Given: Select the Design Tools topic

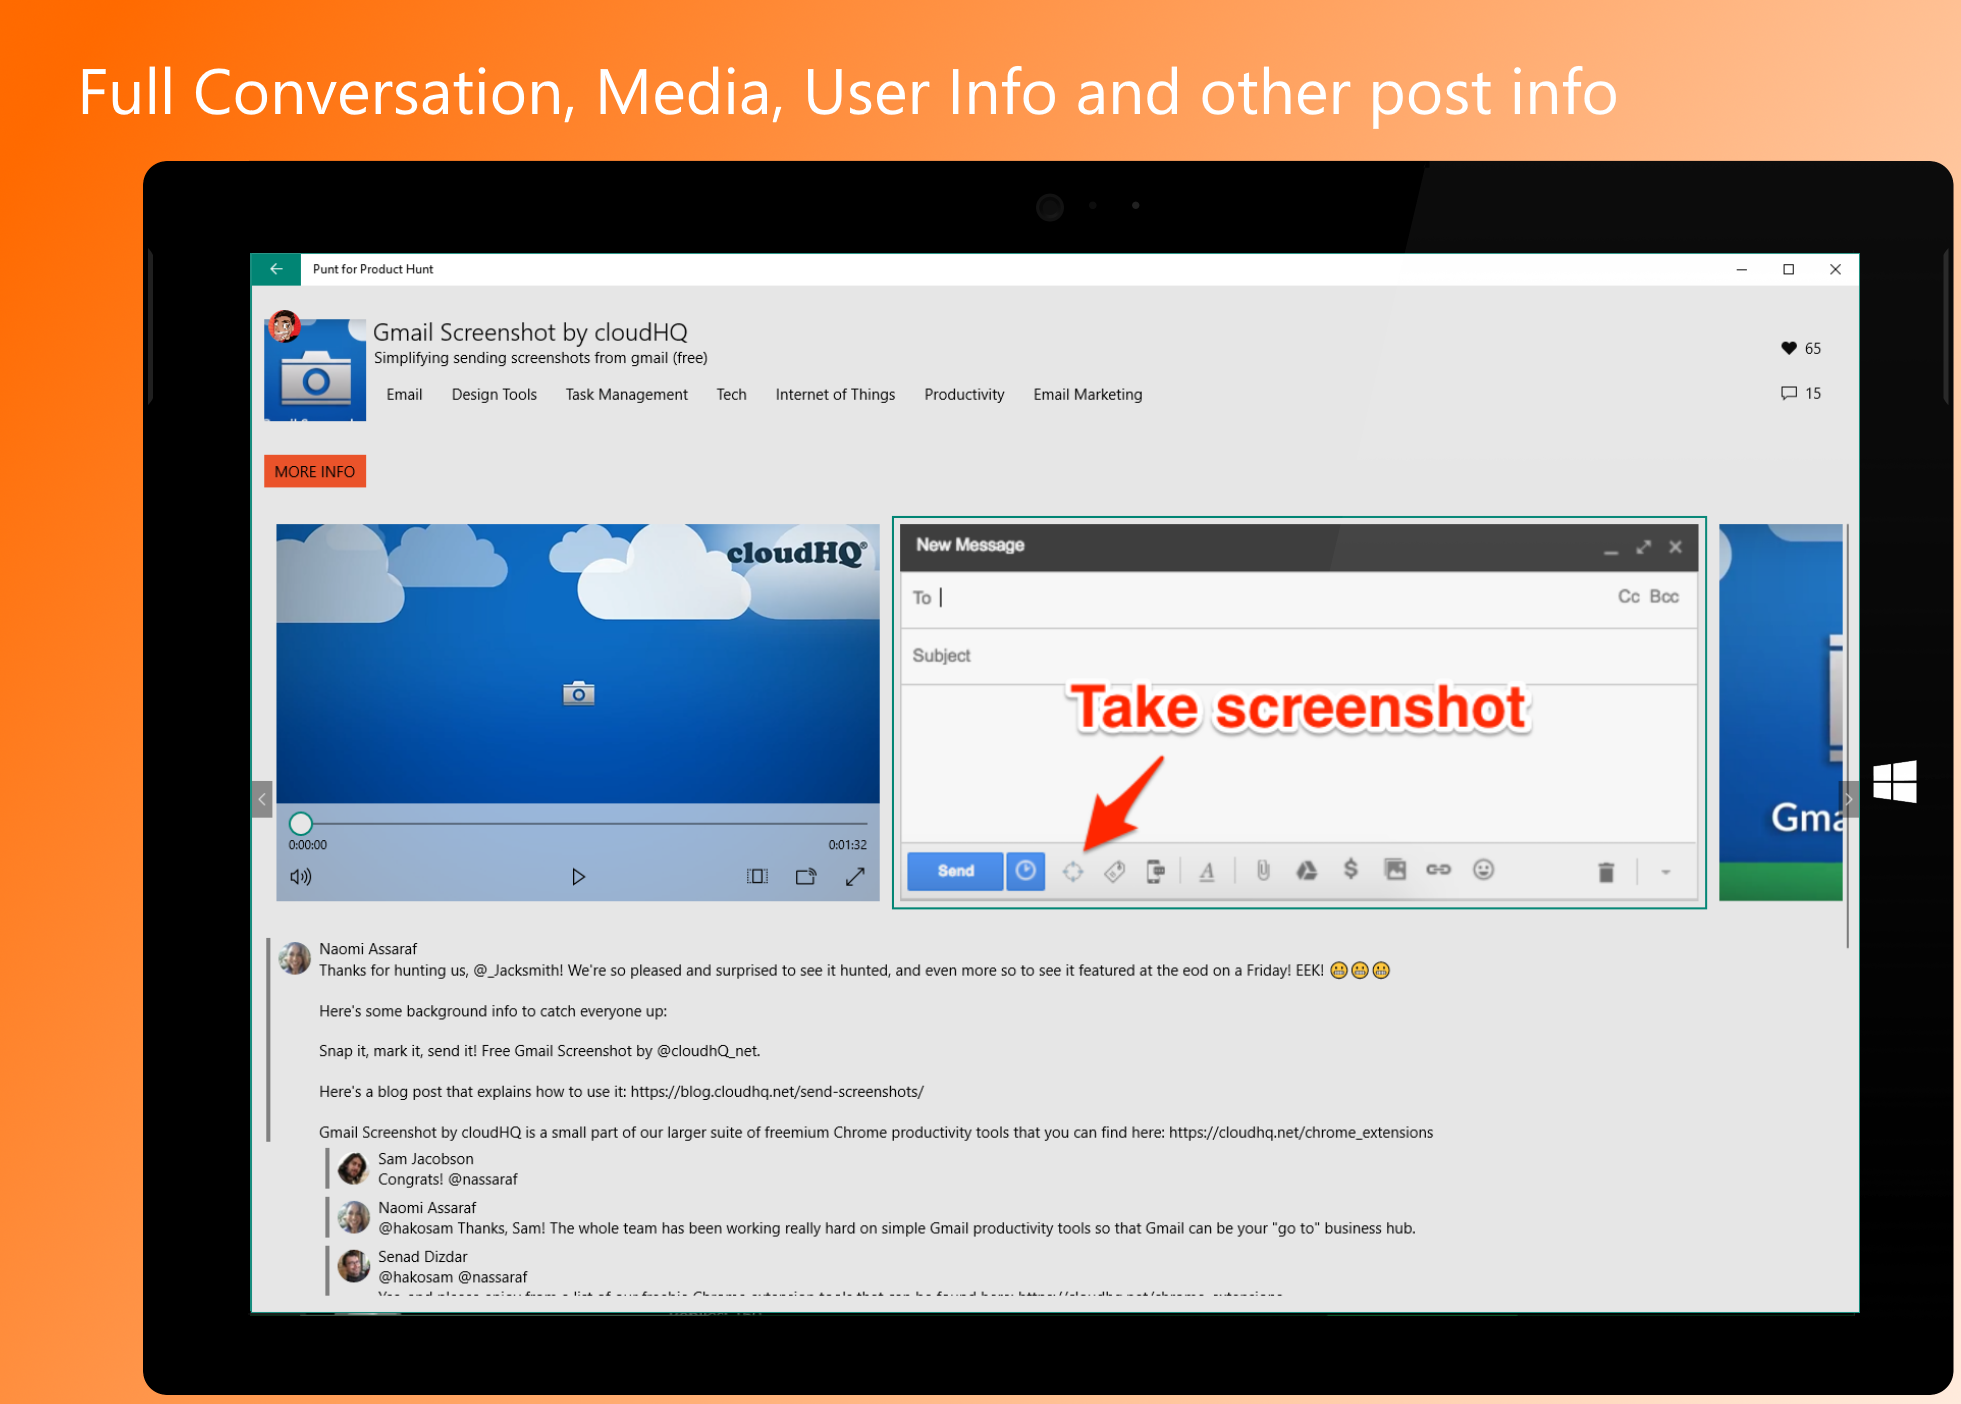Looking at the screenshot, I should pyautogui.click(x=494, y=394).
